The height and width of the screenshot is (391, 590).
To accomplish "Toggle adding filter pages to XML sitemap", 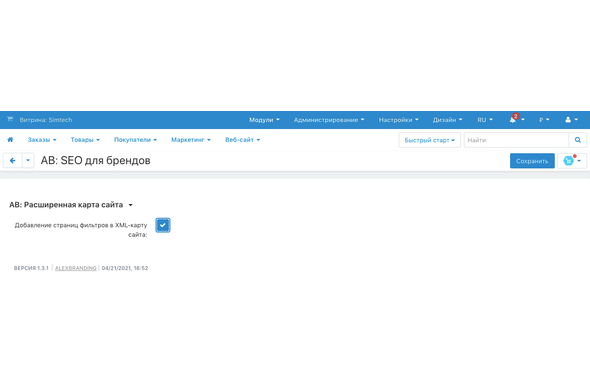I will (x=163, y=225).
